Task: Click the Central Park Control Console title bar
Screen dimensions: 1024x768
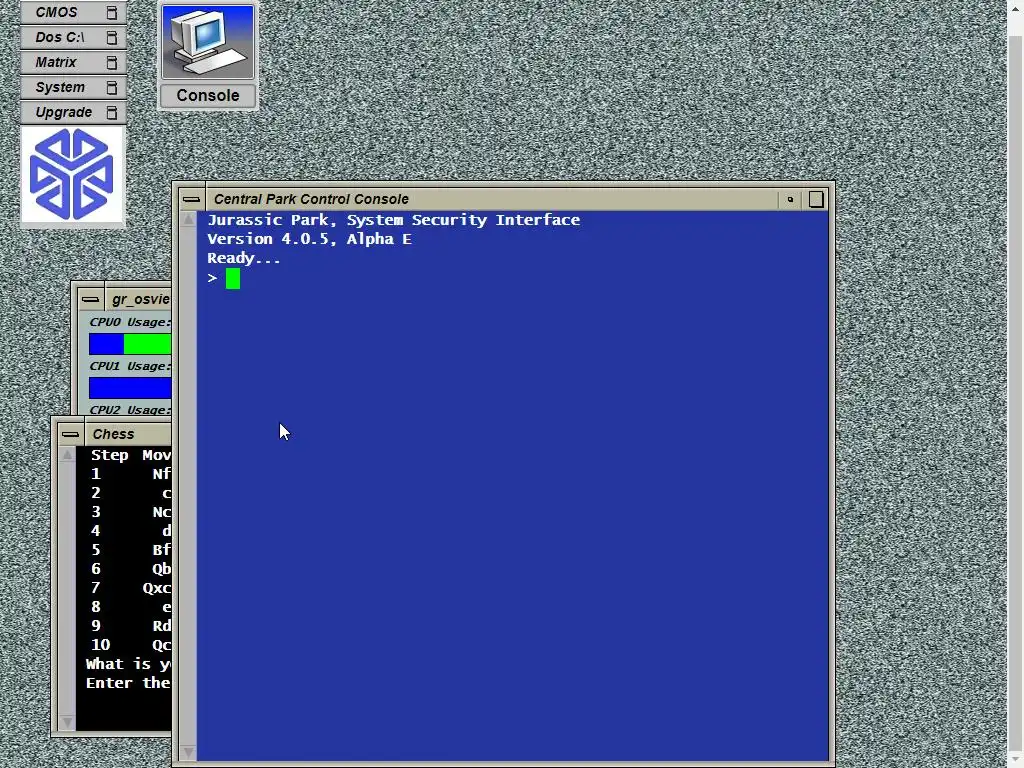Action: click(492, 199)
